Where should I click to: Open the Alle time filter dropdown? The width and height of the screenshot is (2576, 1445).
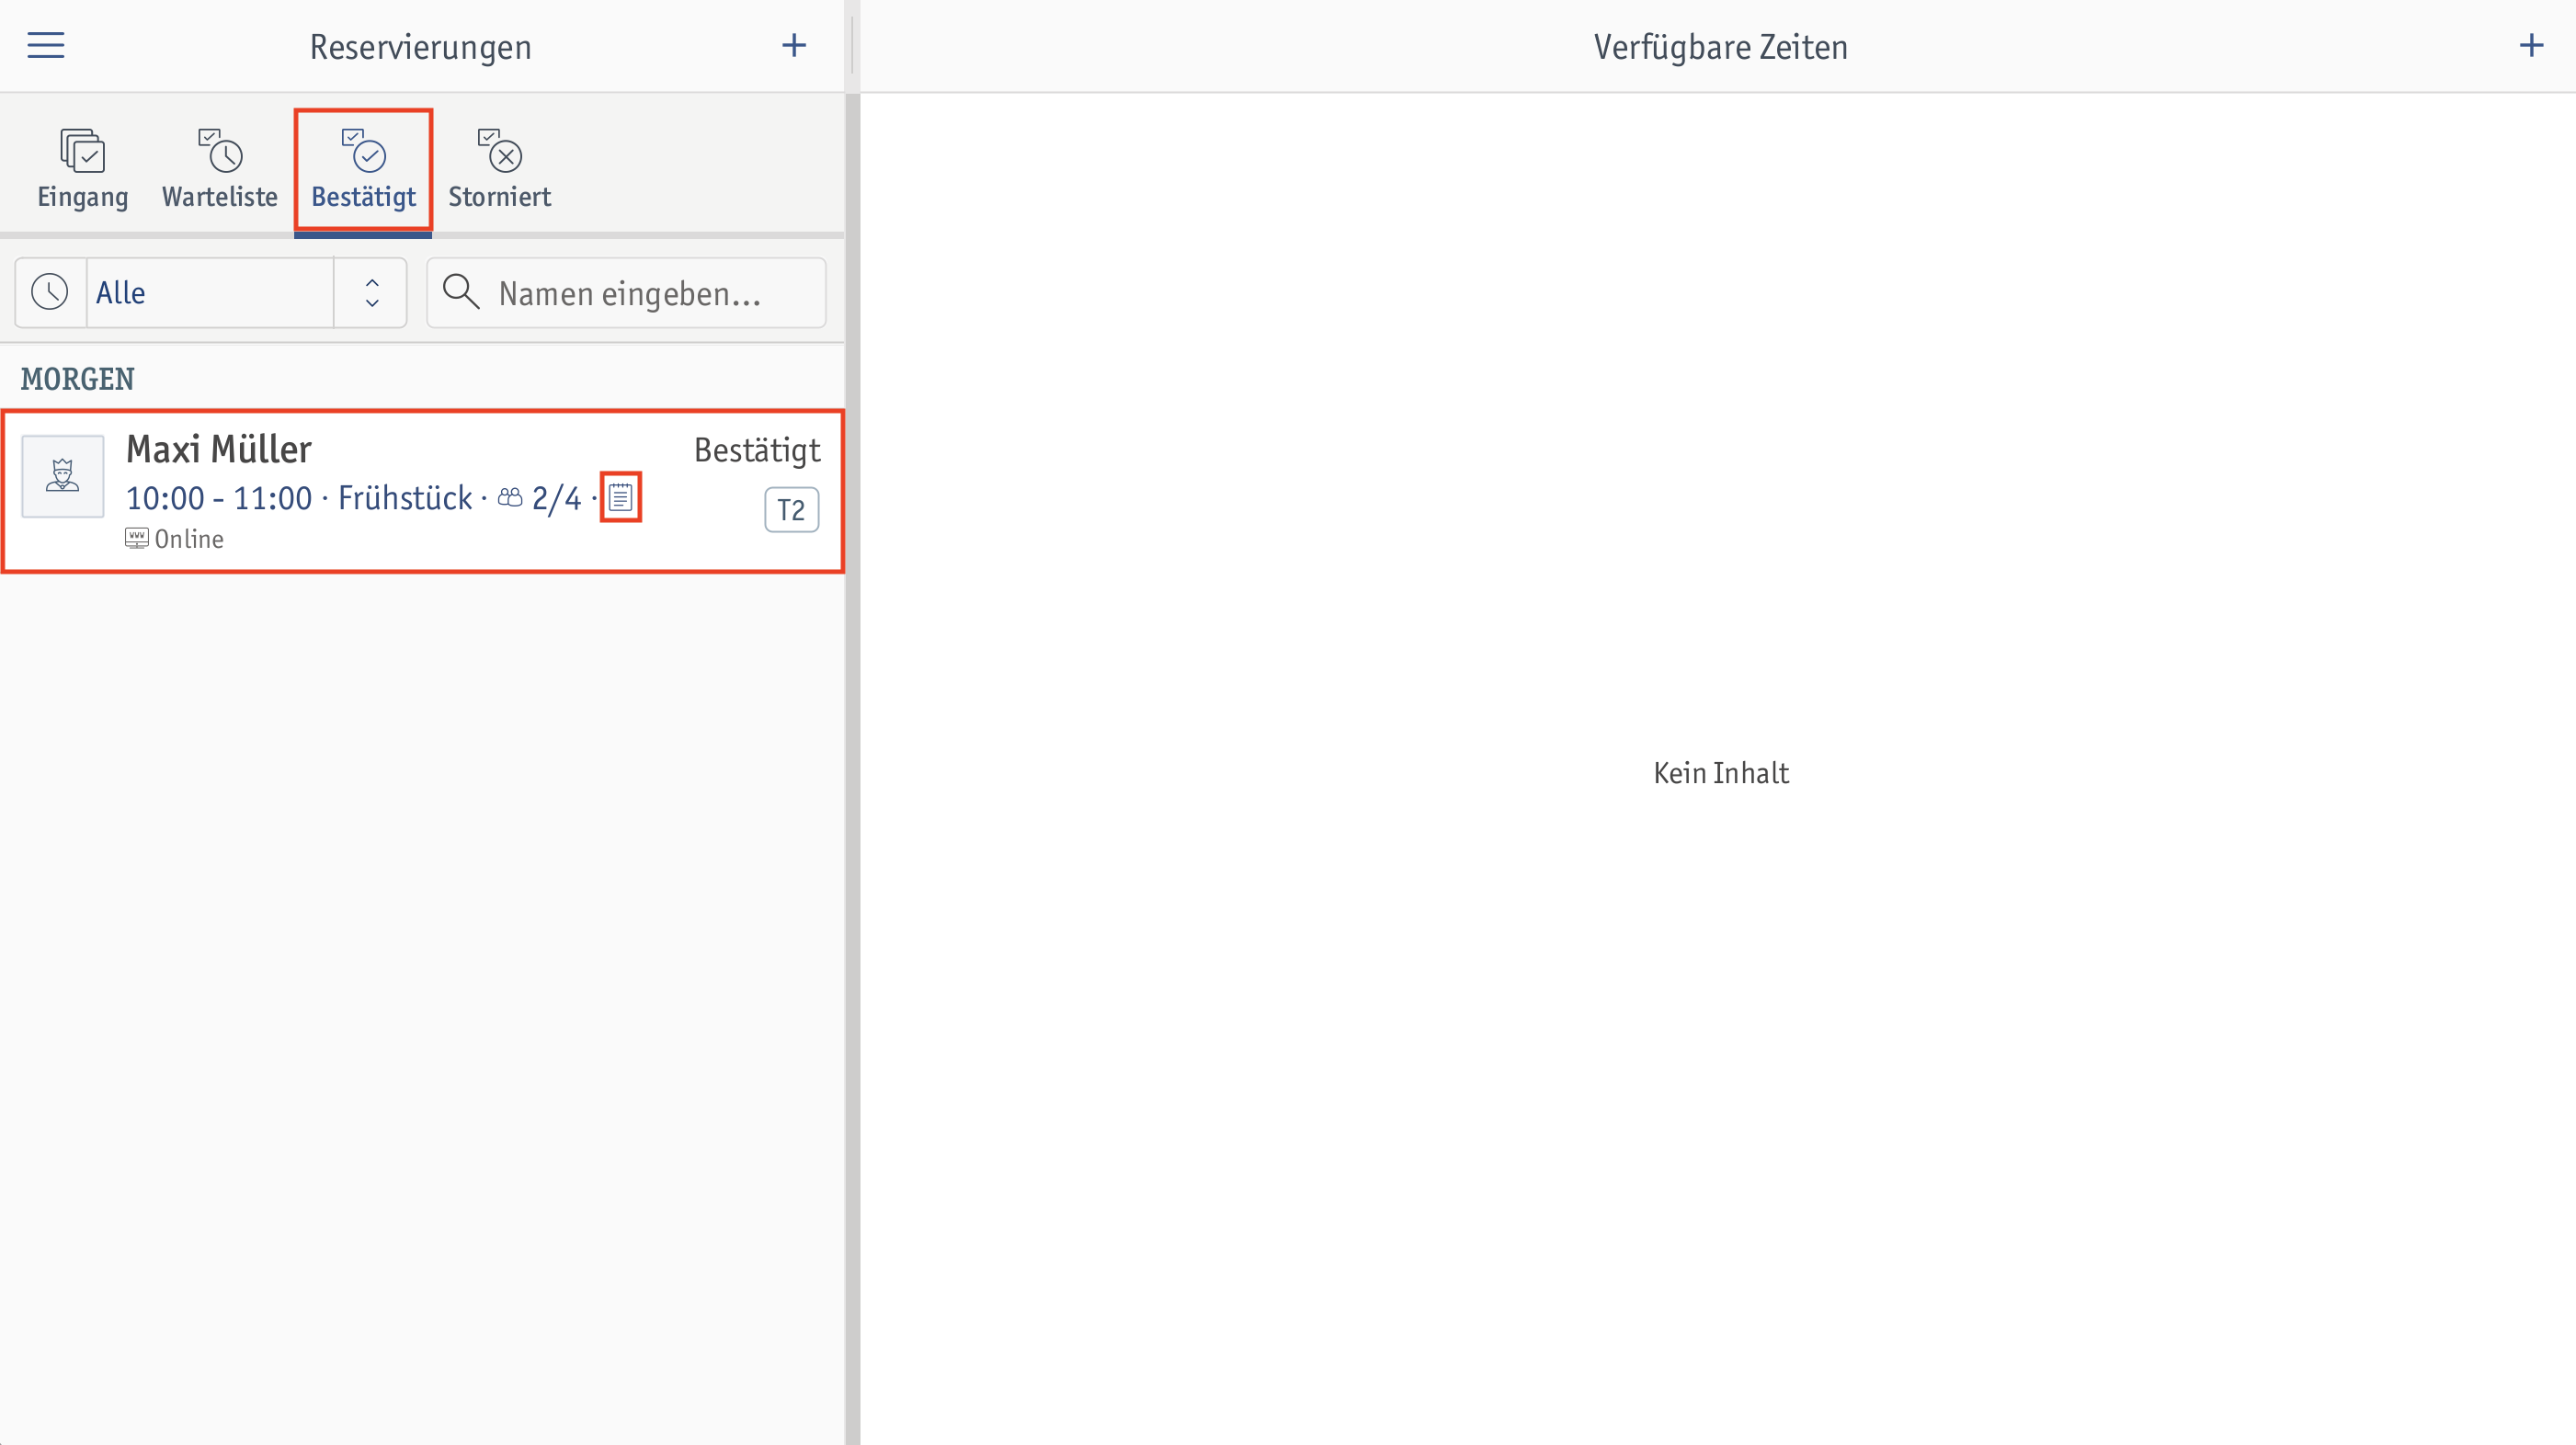211,293
